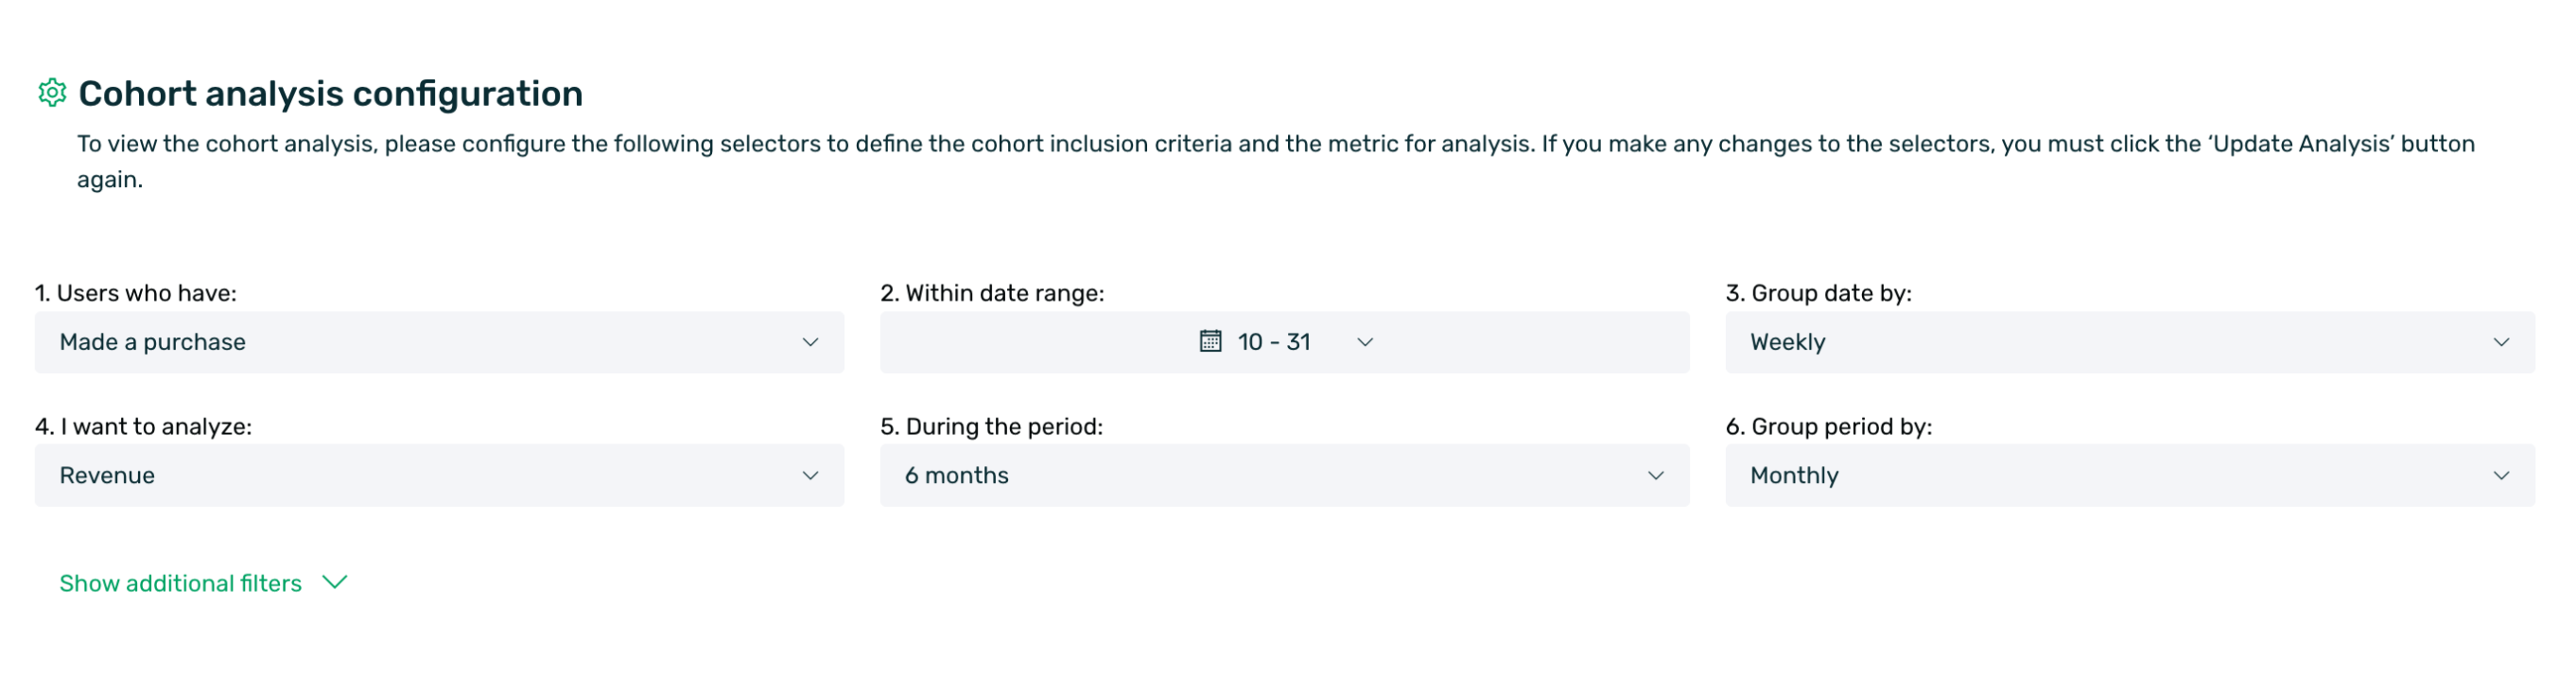Click the gear icon beside Cohort analysis configuration
Screen dimensions: 2576x692
pos(52,93)
